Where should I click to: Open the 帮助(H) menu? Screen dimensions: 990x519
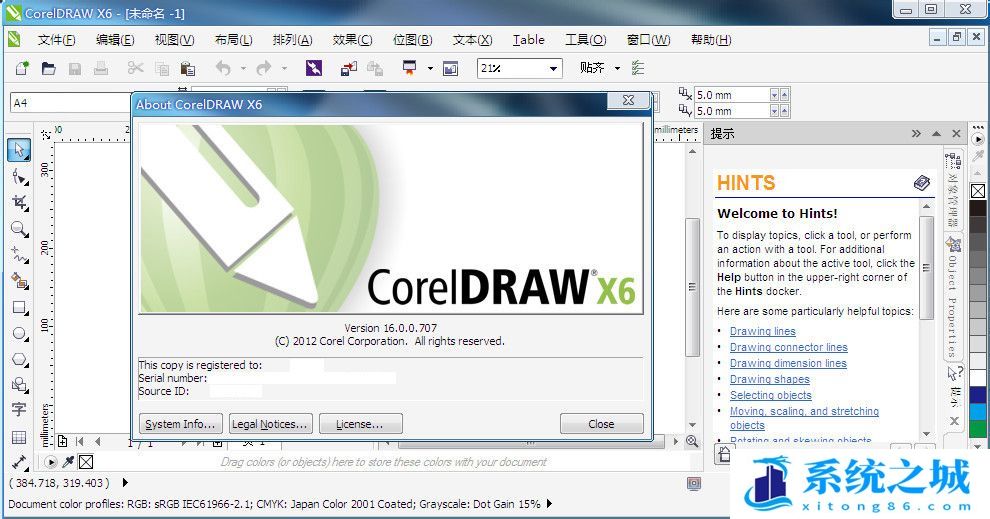(711, 40)
